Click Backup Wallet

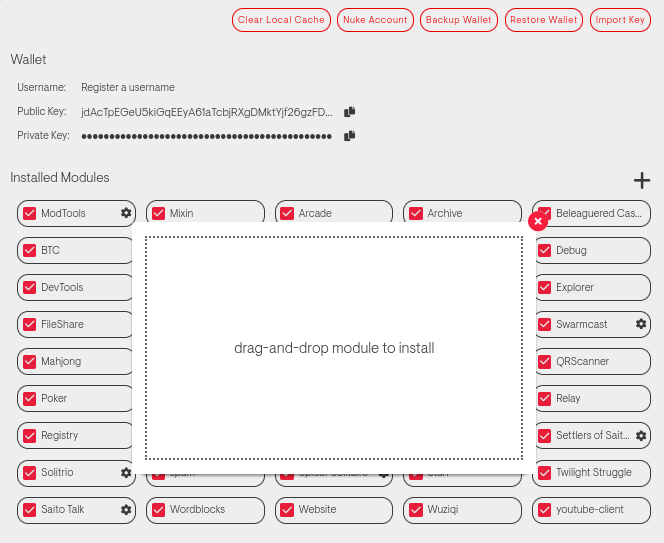tap(458, 20)
